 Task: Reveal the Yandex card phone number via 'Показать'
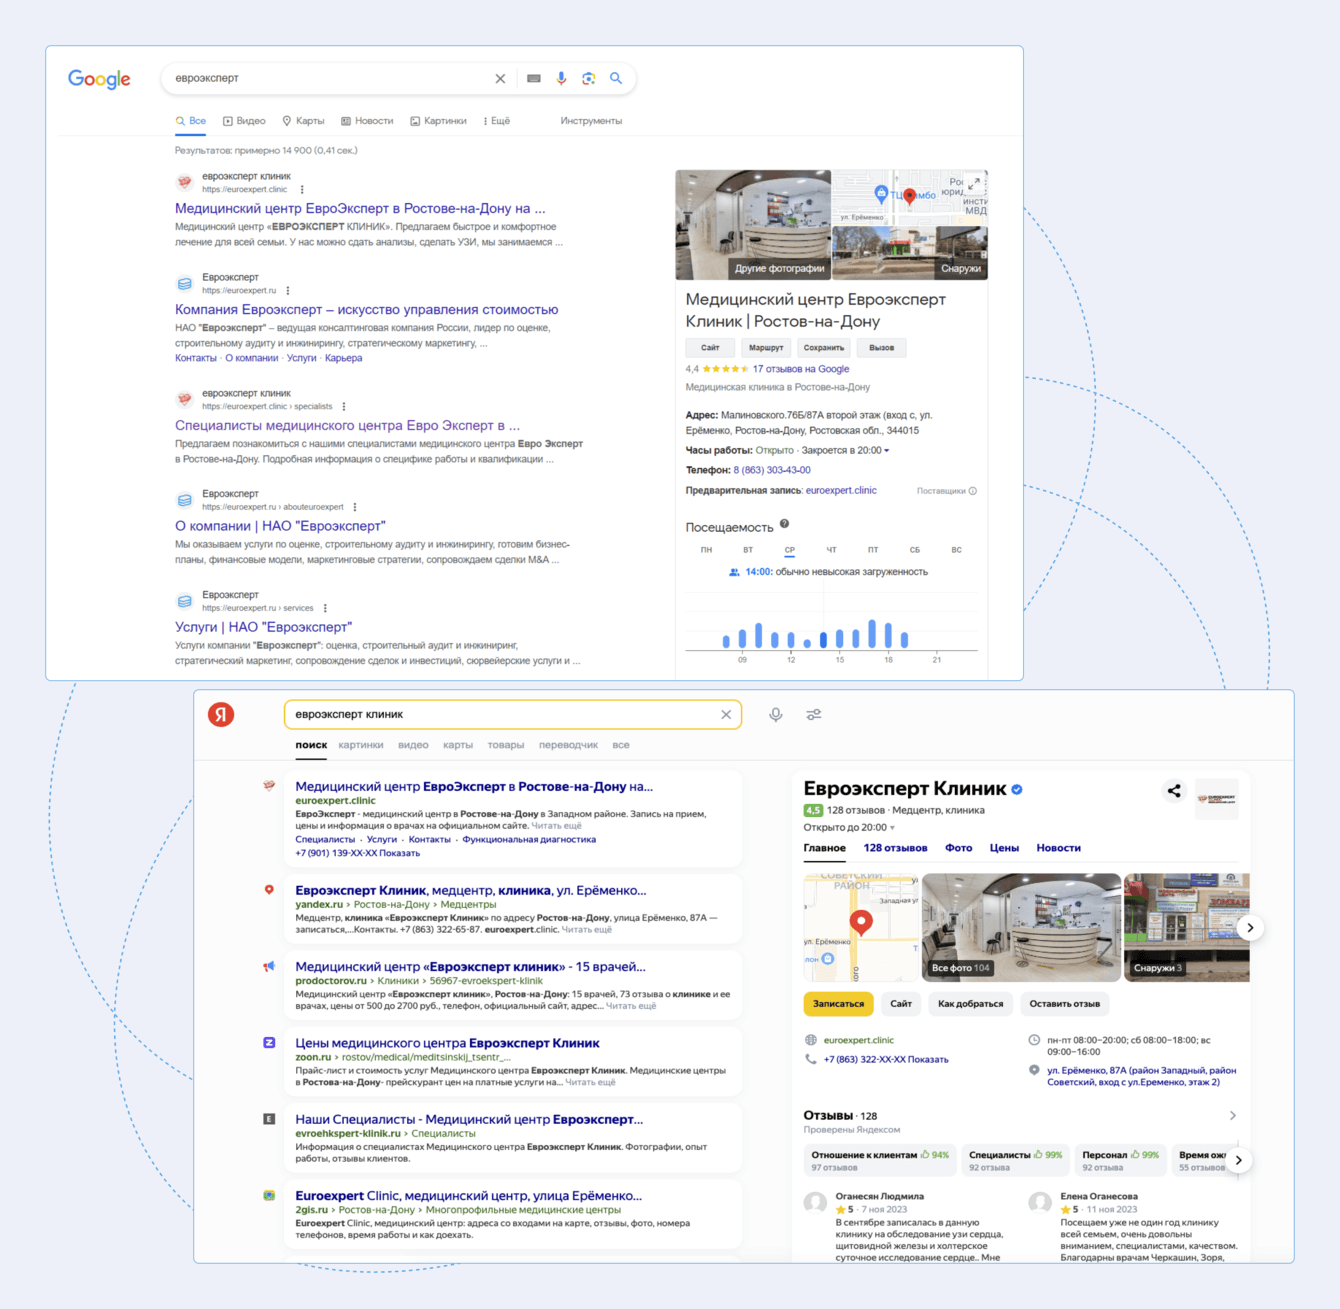click(x=927, y=1060)
